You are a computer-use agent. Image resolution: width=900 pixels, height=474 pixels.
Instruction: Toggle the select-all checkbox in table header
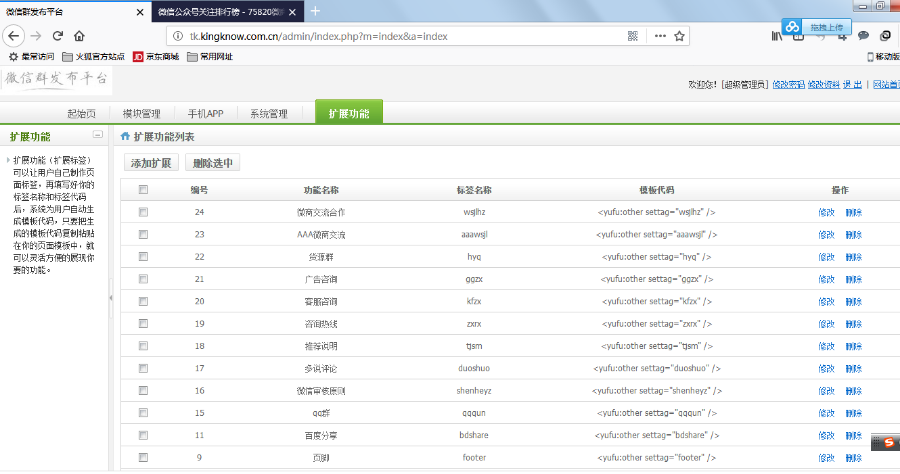point(143,189)
